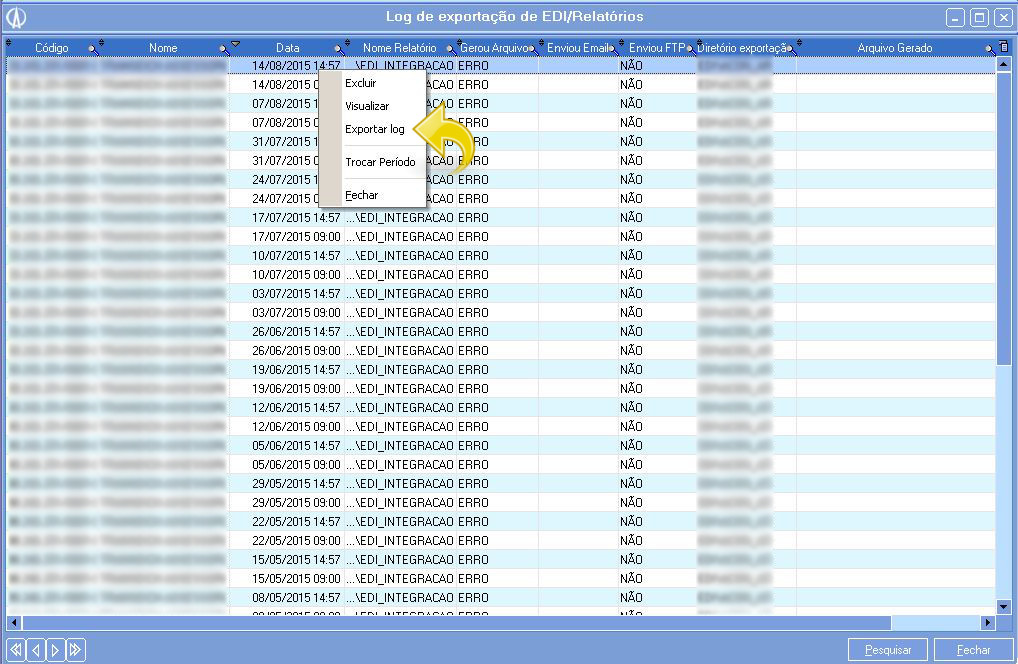This screenshot has height=664, width=1018.
Task: Jump to the last record
Action: pyautogui.click(x=74, y=650)
